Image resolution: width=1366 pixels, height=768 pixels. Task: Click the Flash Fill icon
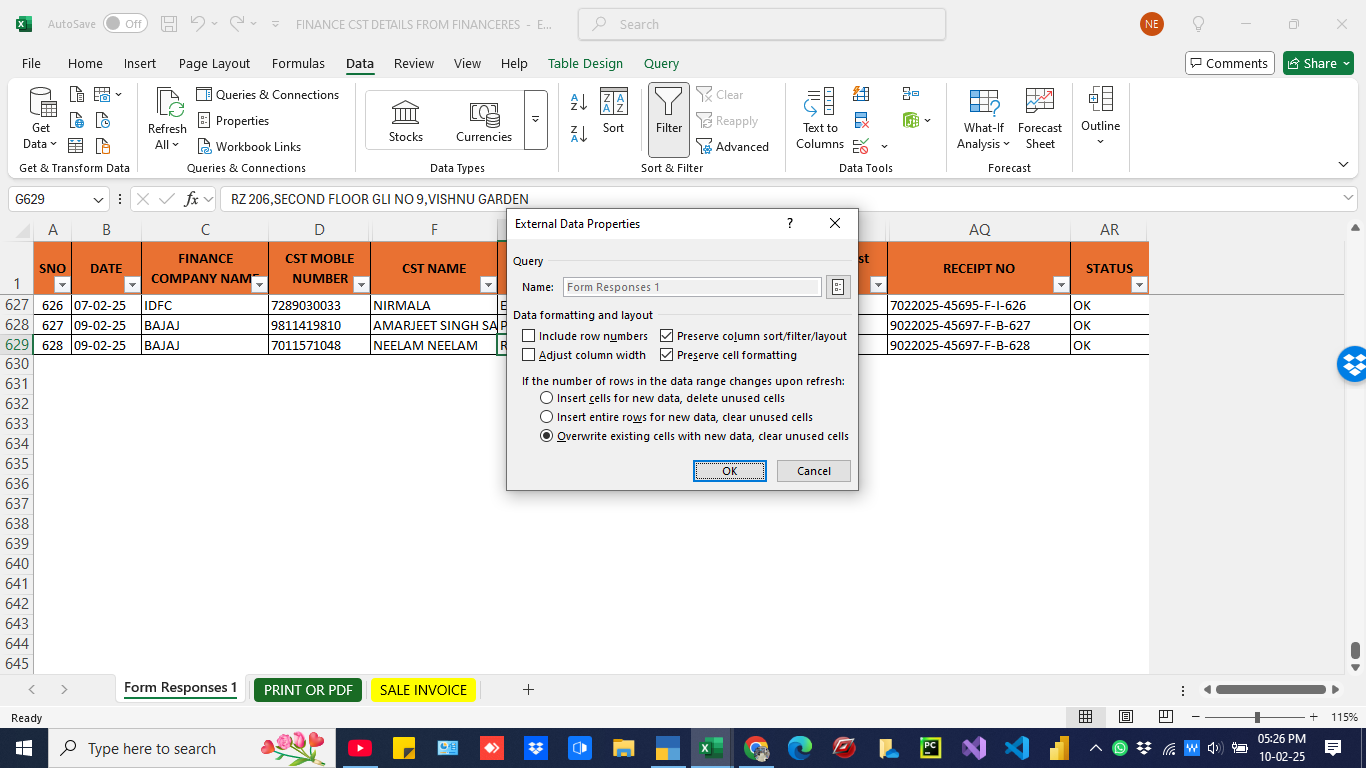pyautogui.click(x=861, y=93)
